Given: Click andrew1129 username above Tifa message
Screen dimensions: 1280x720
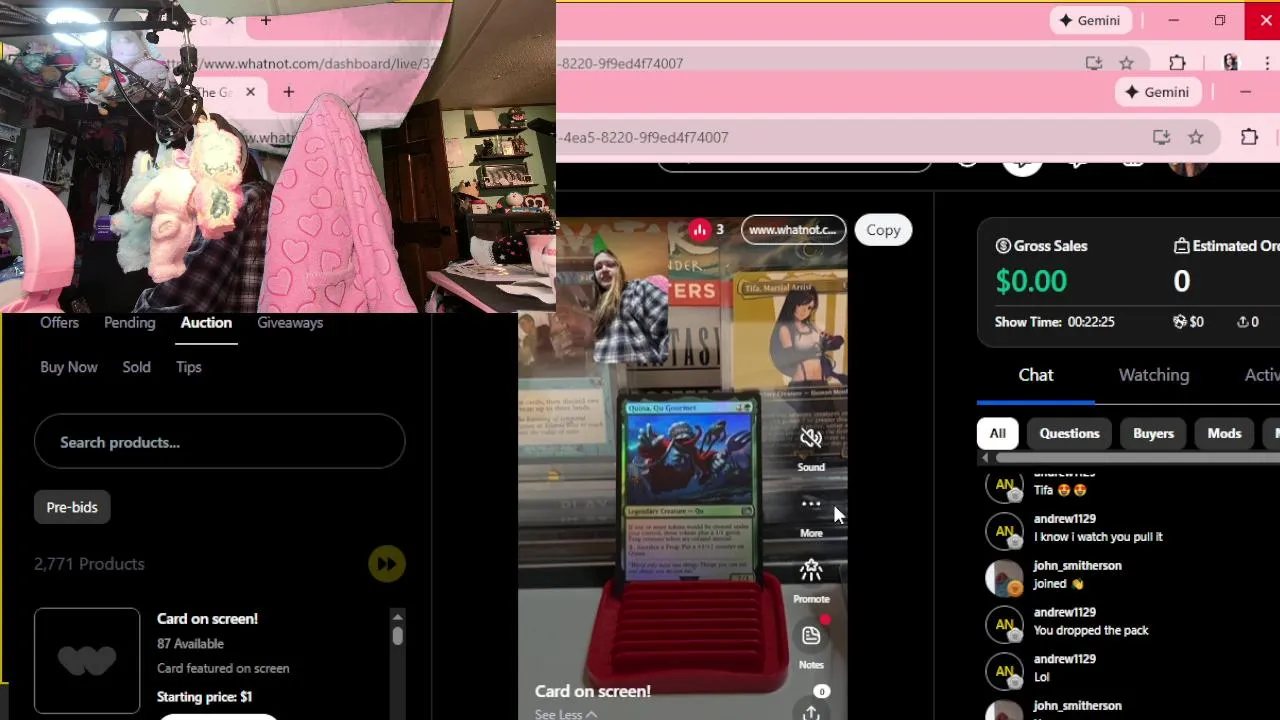Looking at the screenshot, I should coord(1064,473).
